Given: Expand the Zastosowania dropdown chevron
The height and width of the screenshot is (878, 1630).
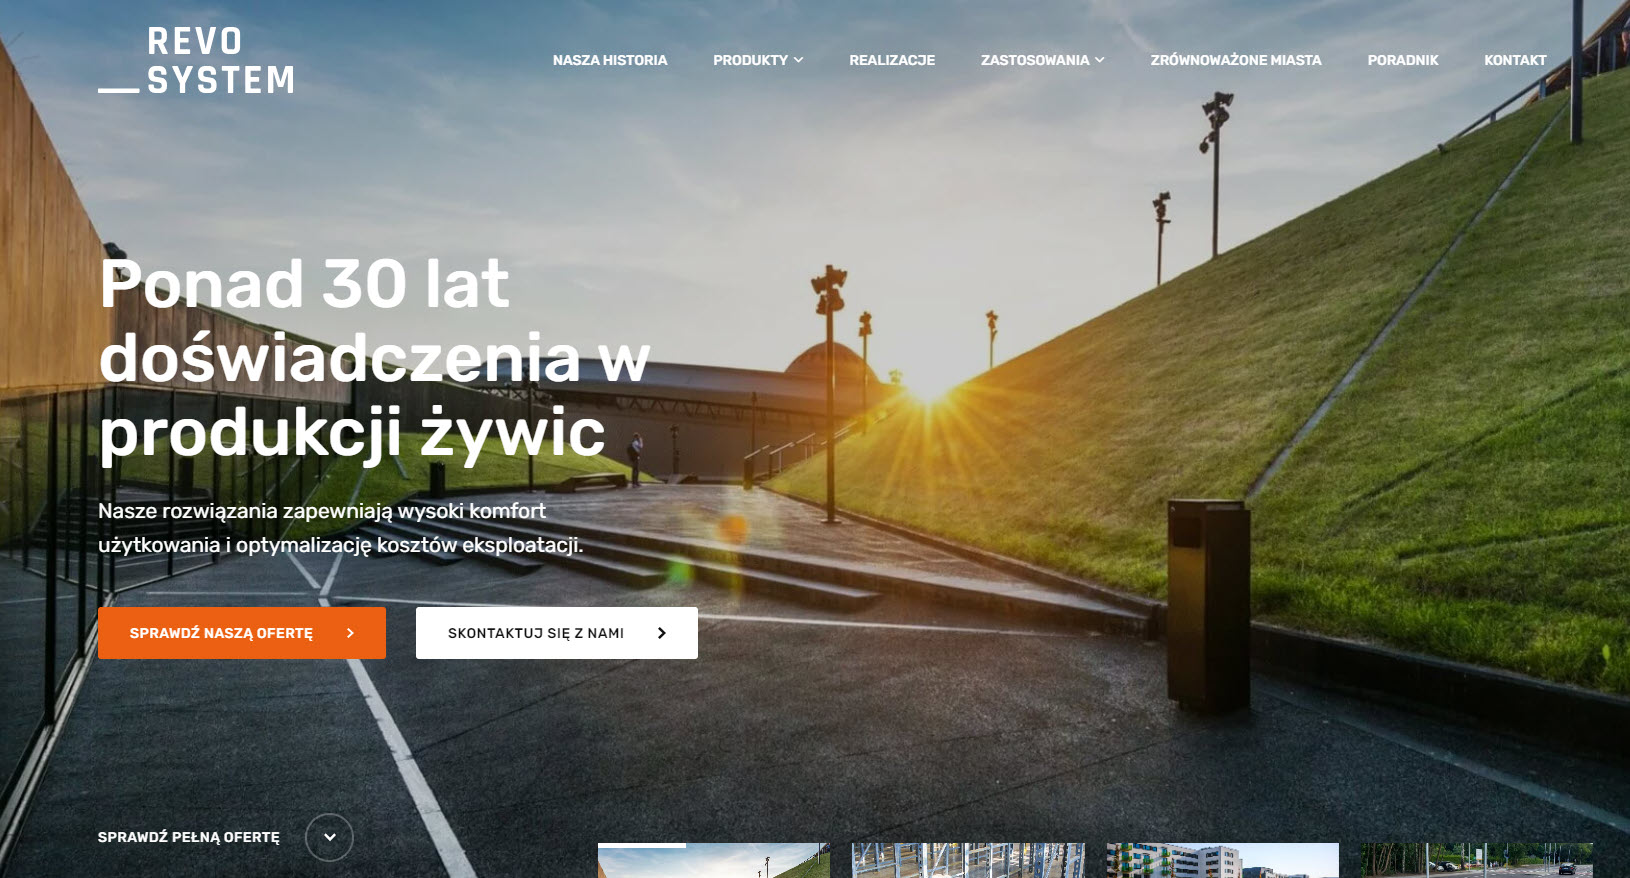Looking at the screenshot, I should [x=1099, y=60].
